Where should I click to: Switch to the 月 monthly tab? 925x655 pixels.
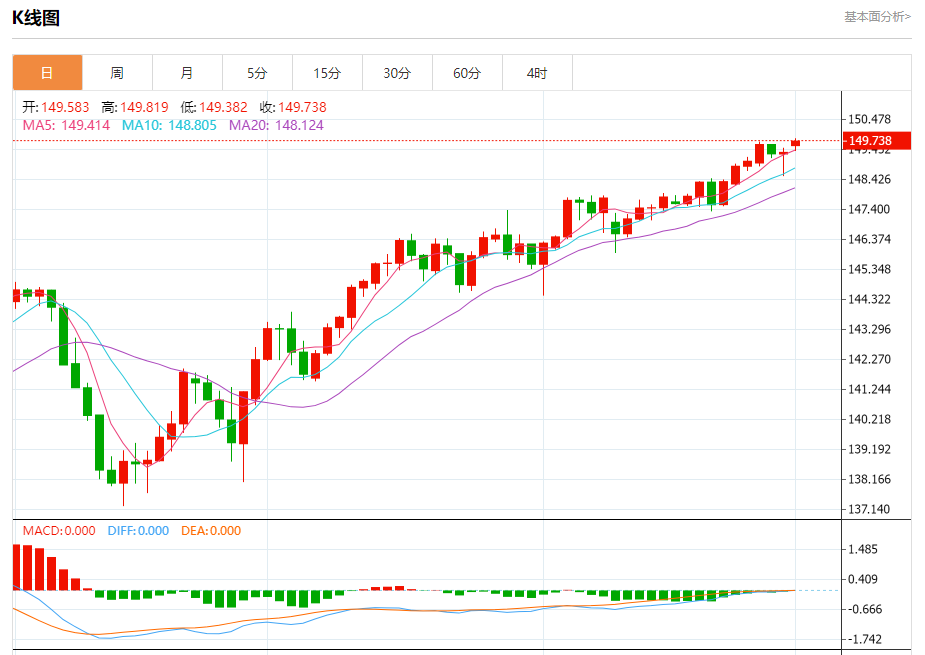(187, 73)
